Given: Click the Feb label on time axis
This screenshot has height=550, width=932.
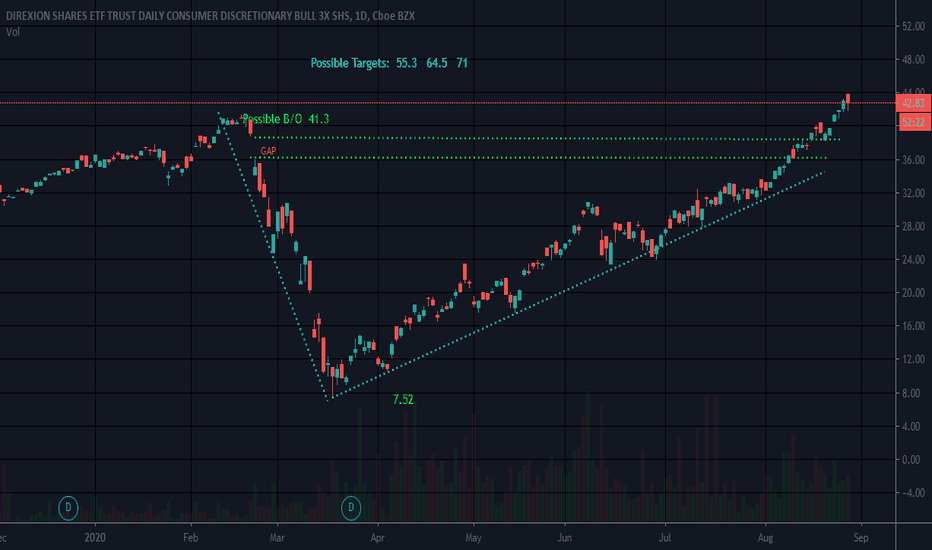Looking at the screenshot, I should tap(190, 538).
